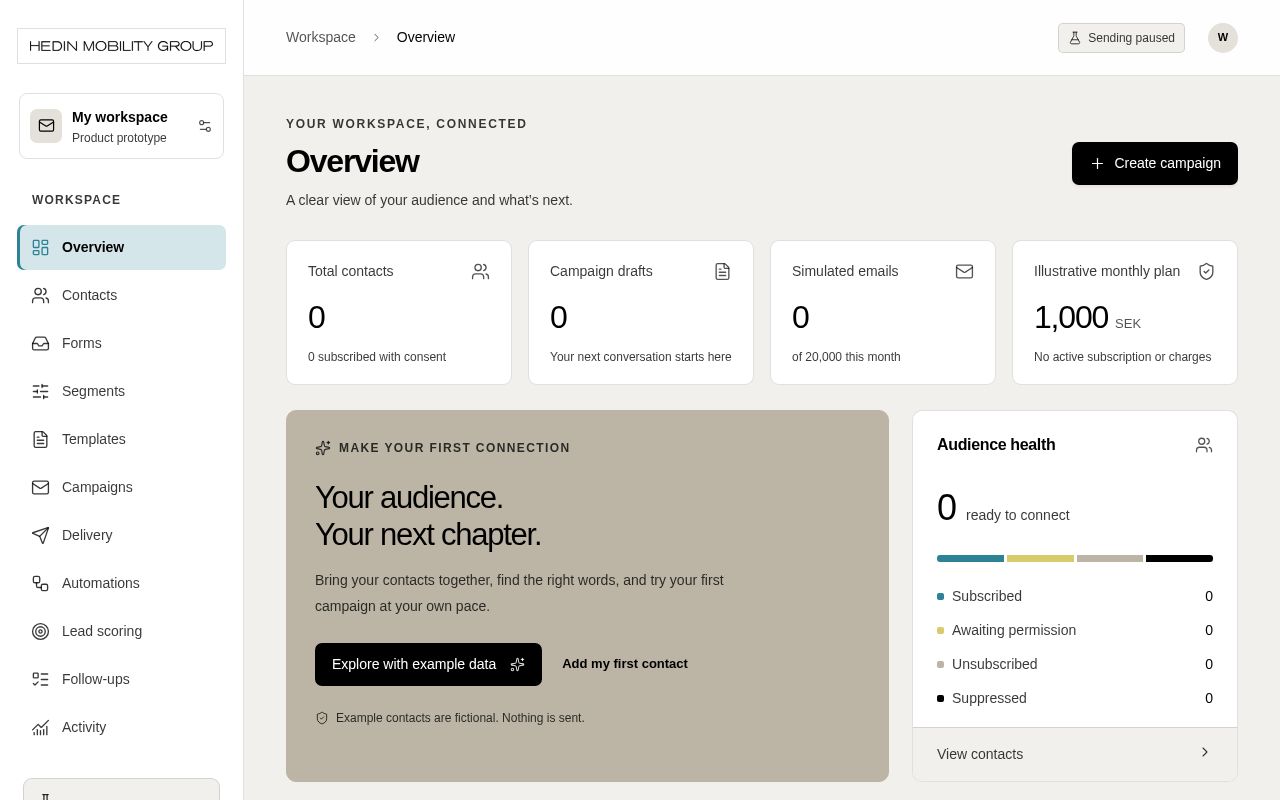
Task: Click Unsubscribed legend row
Action: coord(1075,664)
